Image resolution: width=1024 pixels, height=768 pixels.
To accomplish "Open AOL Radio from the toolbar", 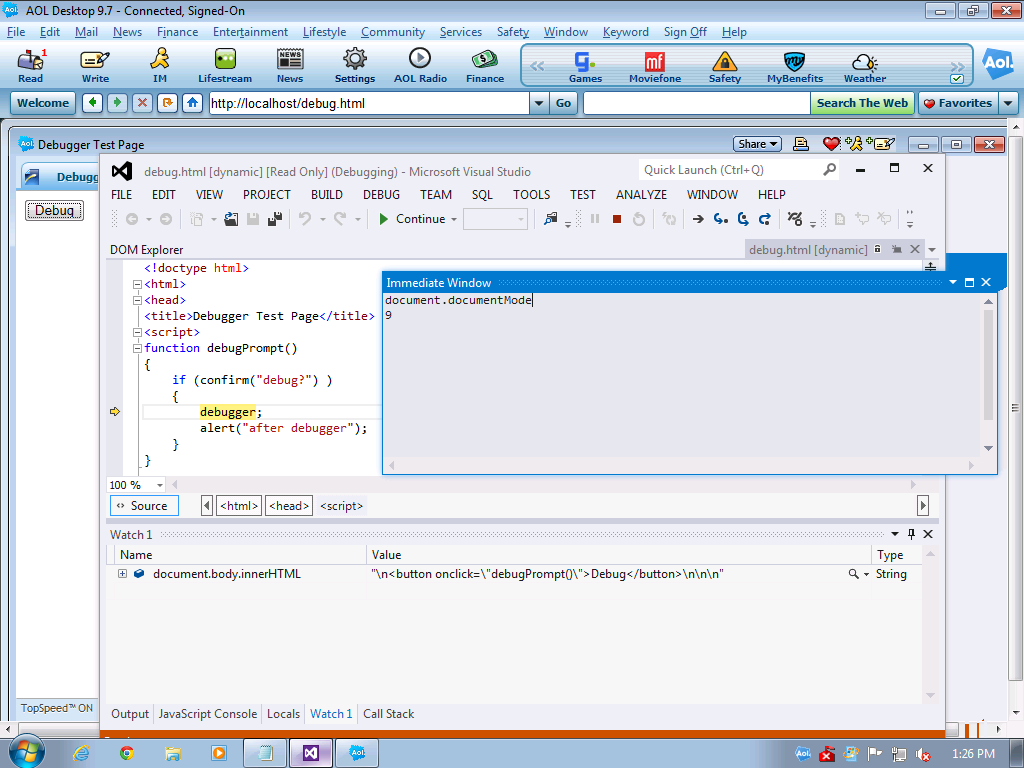I will (x=420, y=65).
